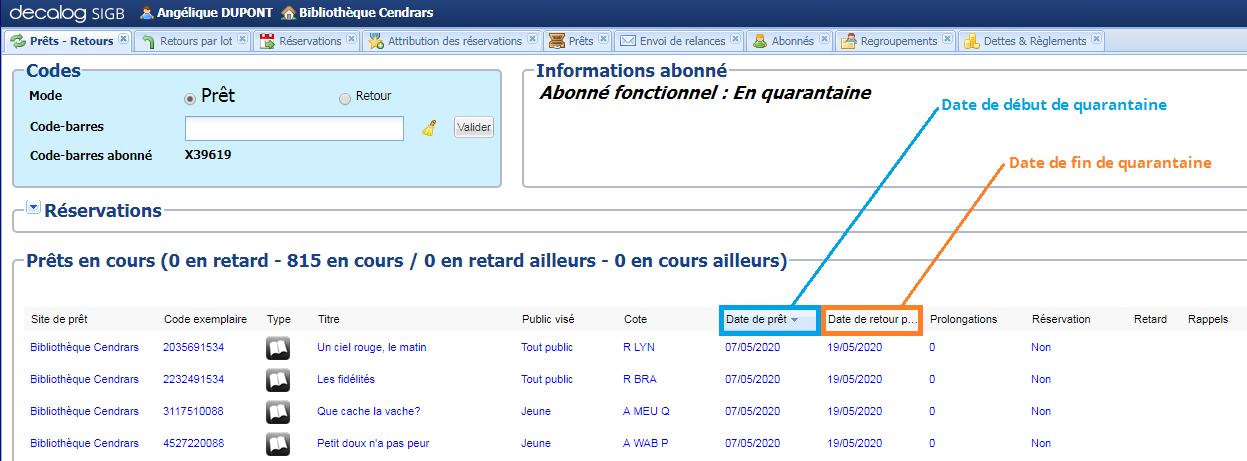This screenshot has width=1247, height=461.
Task: Close the Dettes & Règlements tab
Action: 1096,40
